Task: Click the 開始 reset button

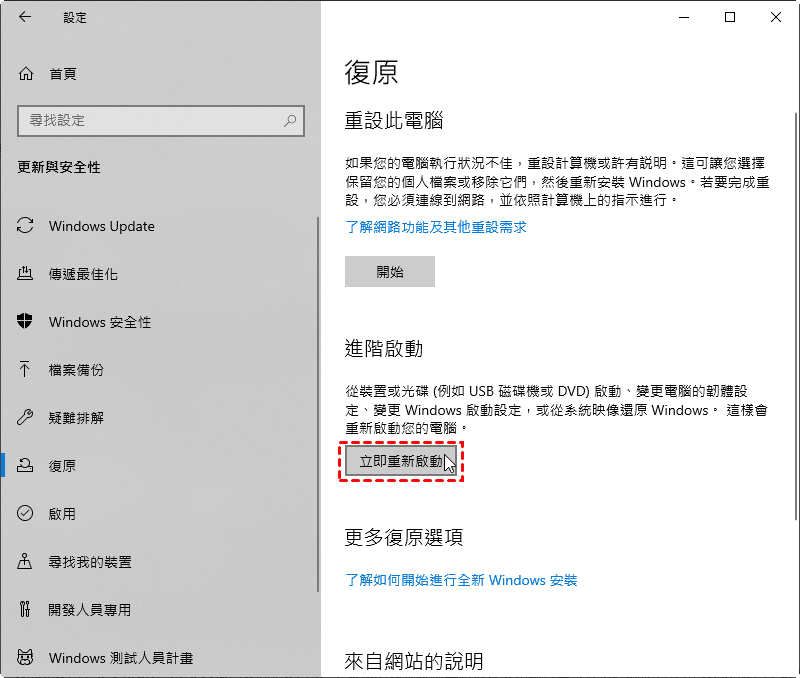Action: (390, 271)
